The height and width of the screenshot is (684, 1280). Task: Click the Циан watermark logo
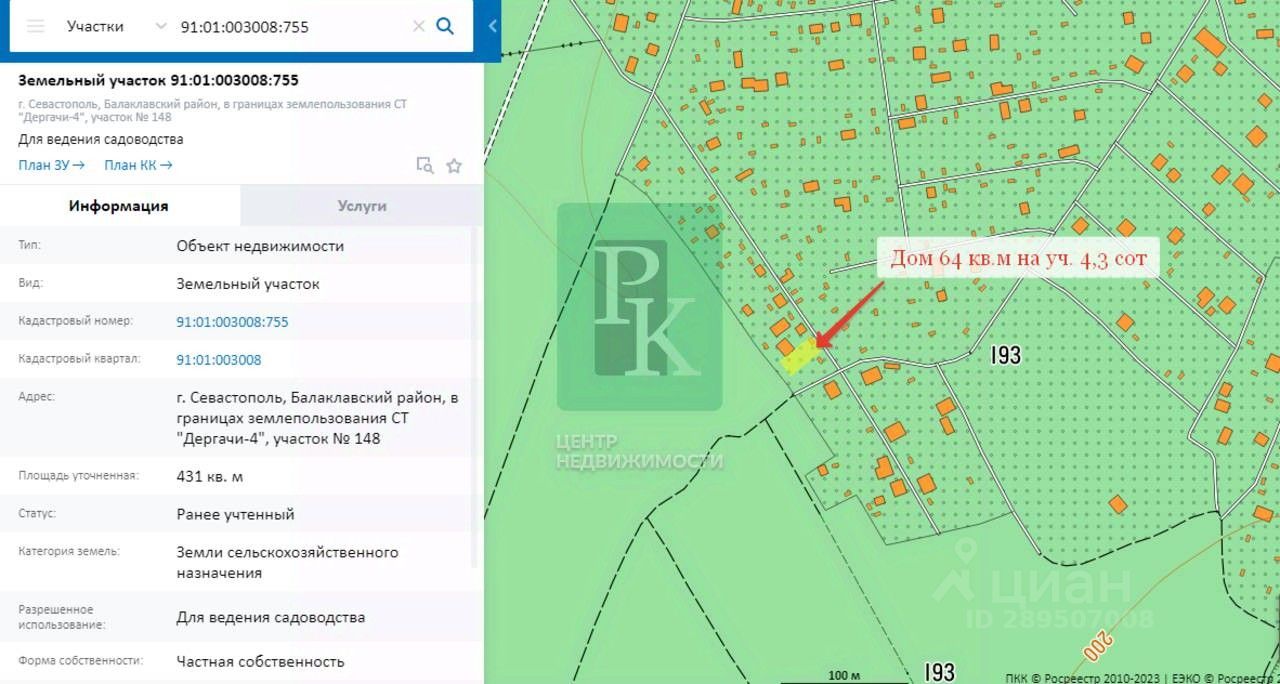click(1040, 585)
